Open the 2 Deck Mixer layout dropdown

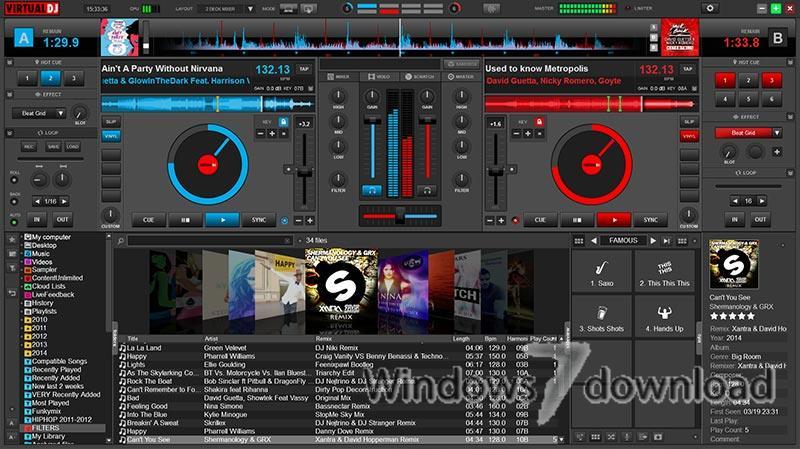[250, 9]
